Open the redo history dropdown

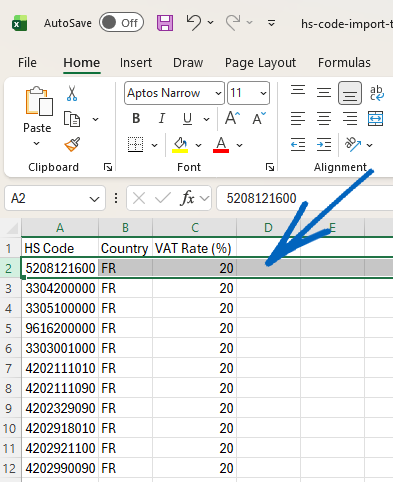pos(249,23)
